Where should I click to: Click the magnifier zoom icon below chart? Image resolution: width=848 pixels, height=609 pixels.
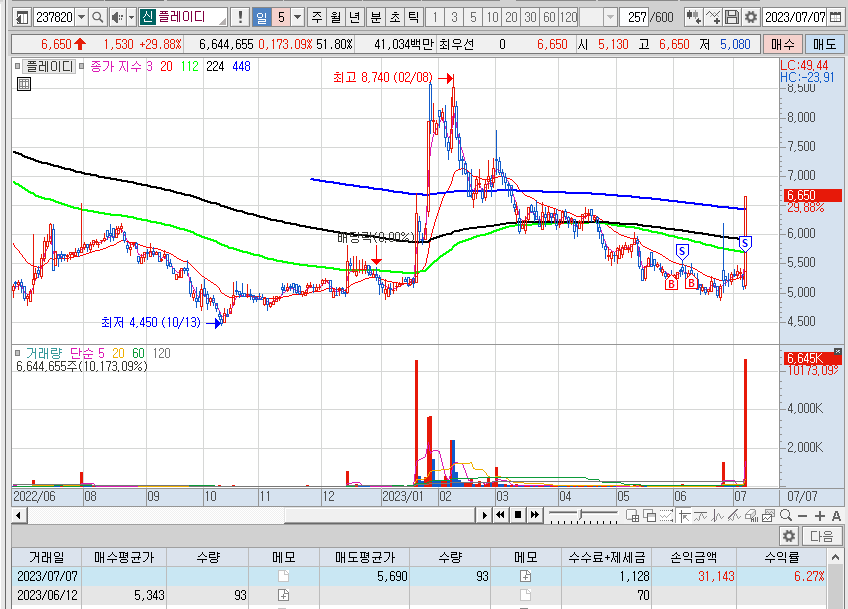(786, 515)
